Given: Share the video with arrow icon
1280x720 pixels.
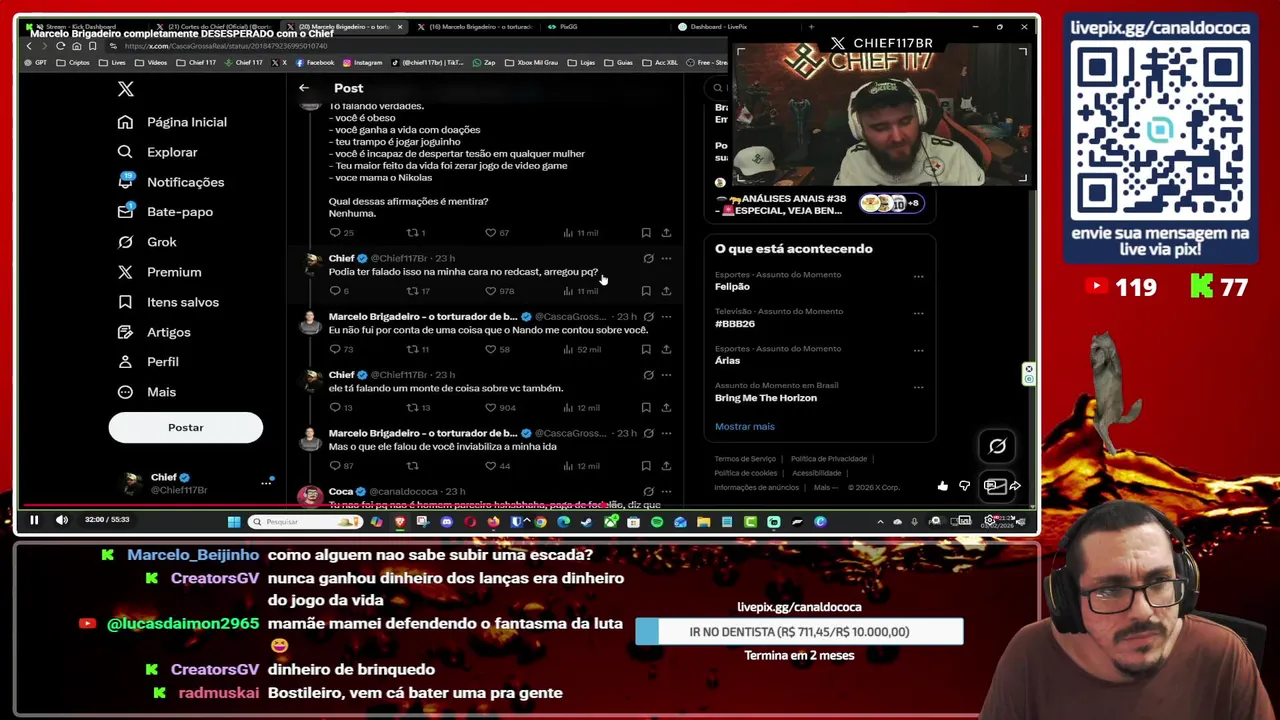Looking at the screenshot, I should [1015, 486].
